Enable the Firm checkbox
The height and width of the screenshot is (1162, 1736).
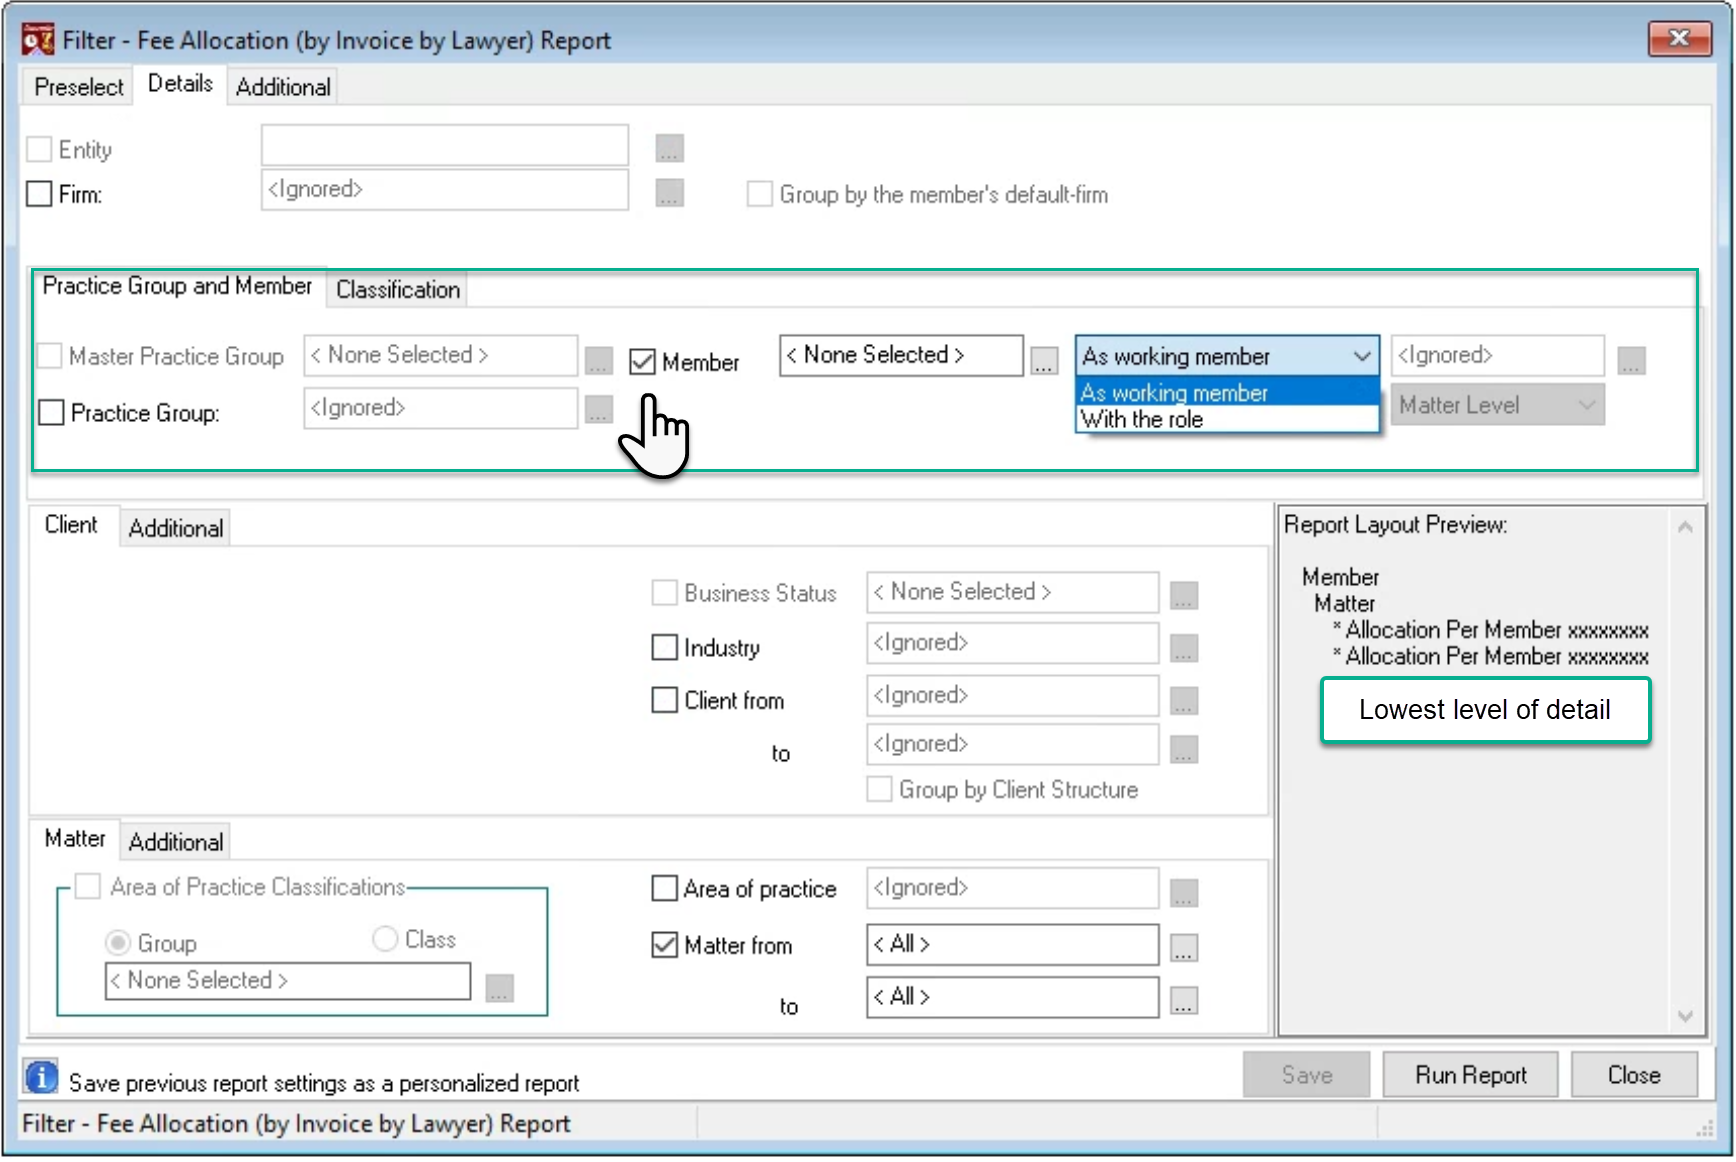[x=39, y=194]
